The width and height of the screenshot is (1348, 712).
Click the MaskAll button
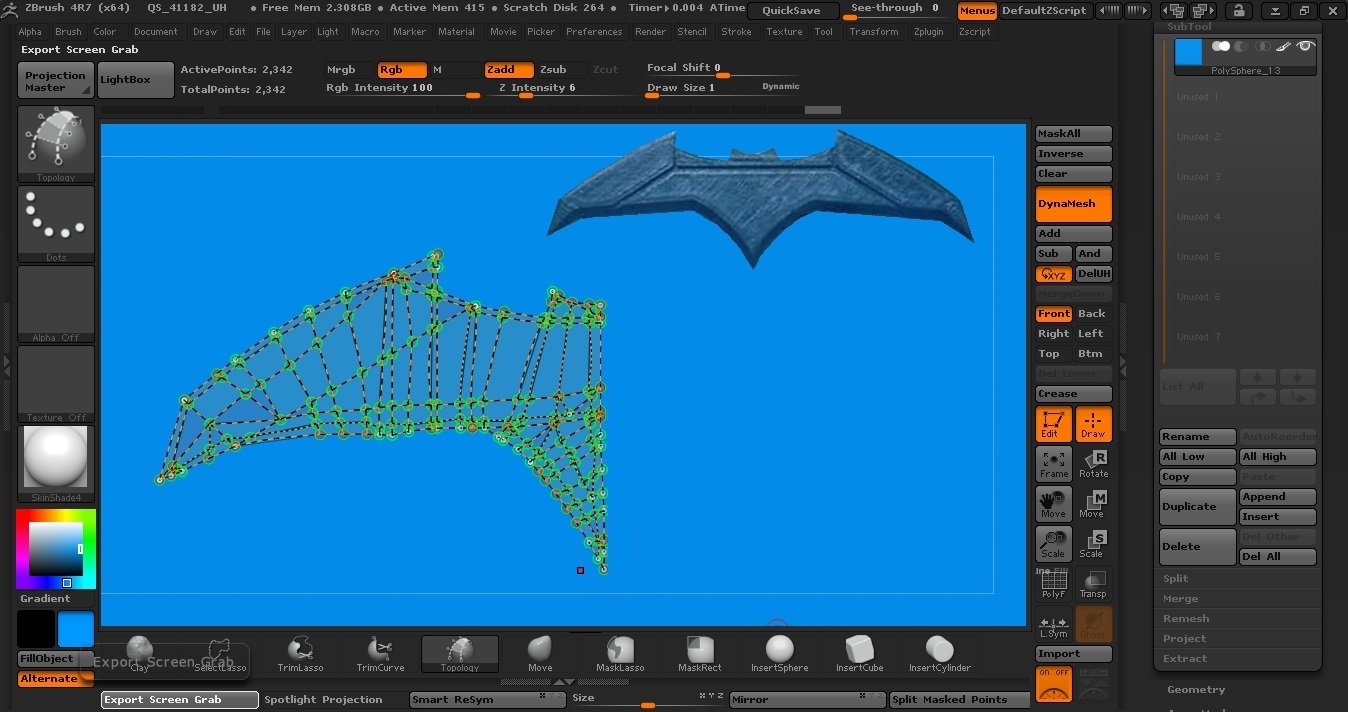click(1074, 134)
